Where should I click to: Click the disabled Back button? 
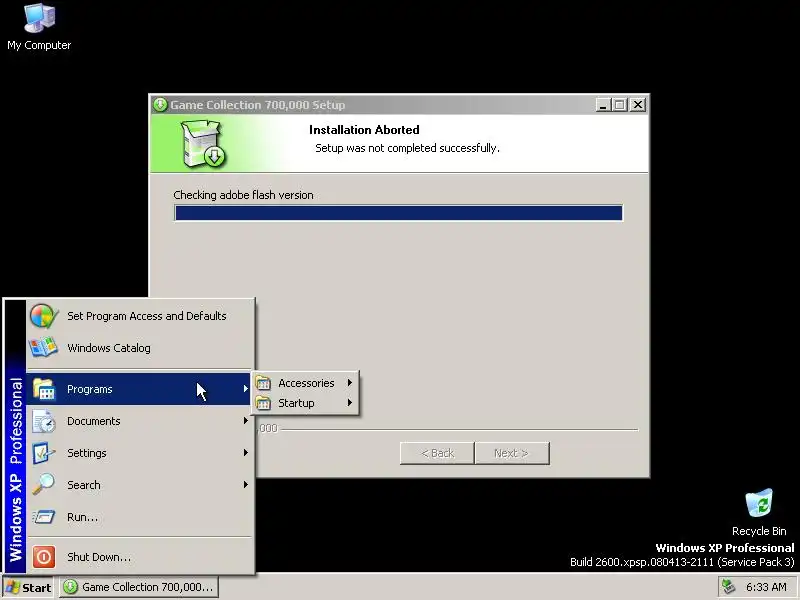point(437,453)
